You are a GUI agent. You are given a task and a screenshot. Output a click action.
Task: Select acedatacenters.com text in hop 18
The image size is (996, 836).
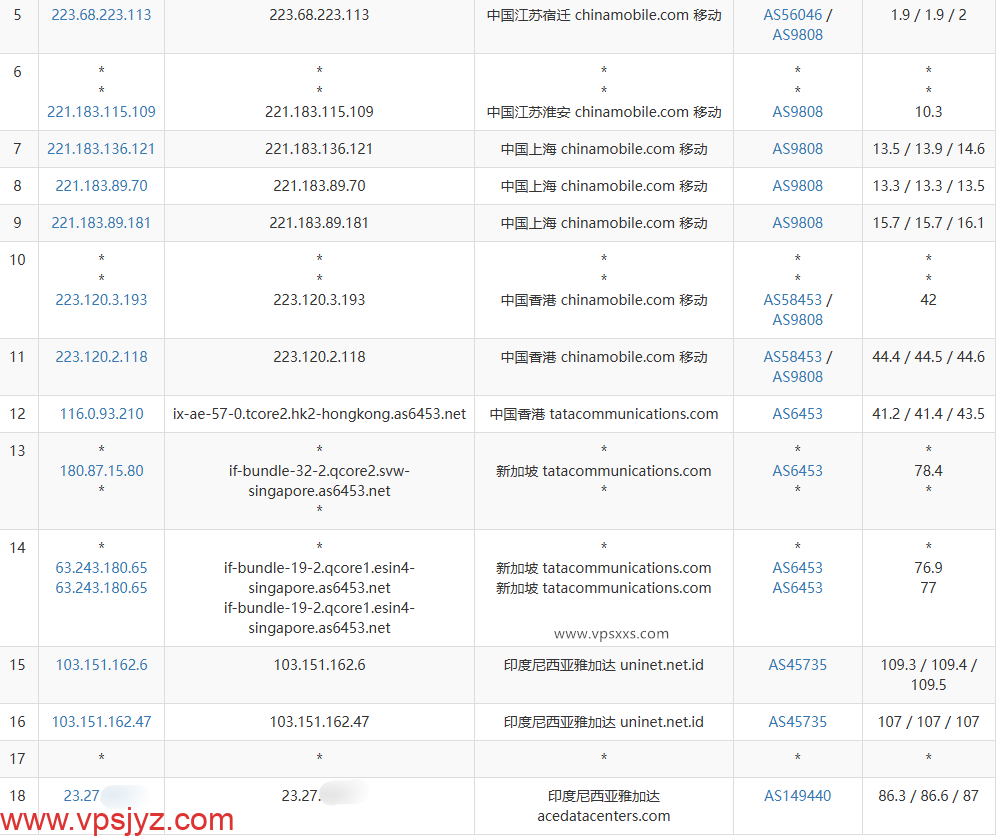[x=603, y=816]
